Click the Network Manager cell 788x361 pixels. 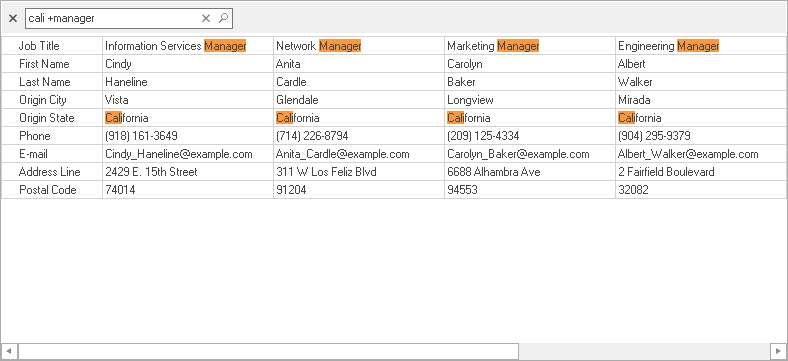(359, 46)
